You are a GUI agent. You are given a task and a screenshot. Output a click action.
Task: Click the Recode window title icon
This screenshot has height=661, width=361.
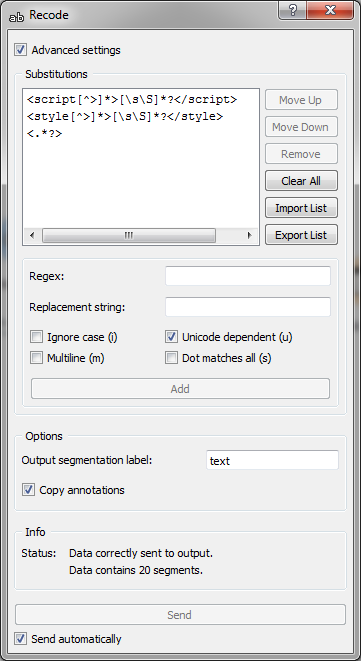[17, 16]
